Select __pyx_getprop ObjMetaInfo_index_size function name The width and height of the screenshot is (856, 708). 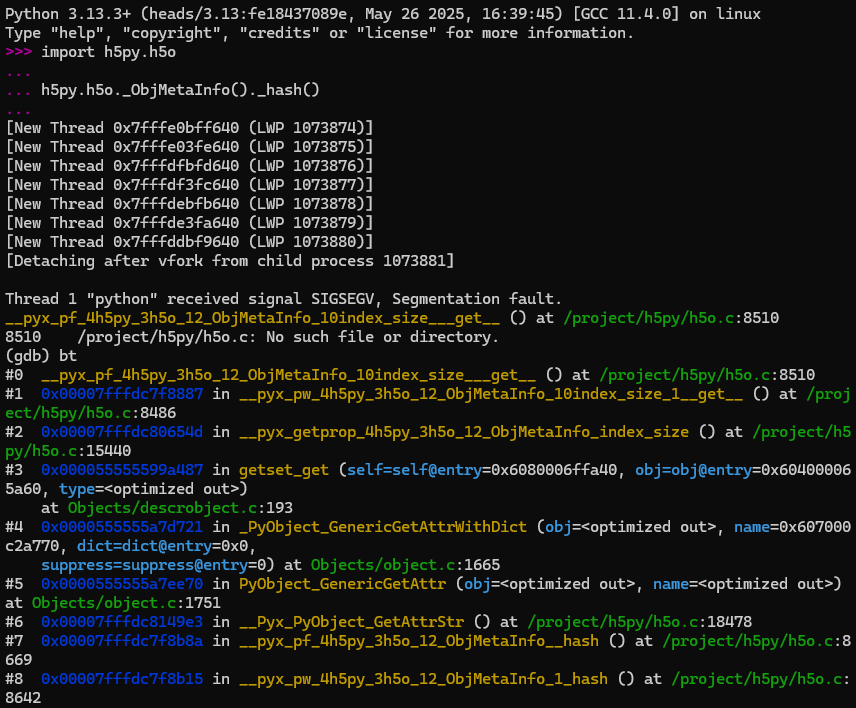(x=464, y=432)
